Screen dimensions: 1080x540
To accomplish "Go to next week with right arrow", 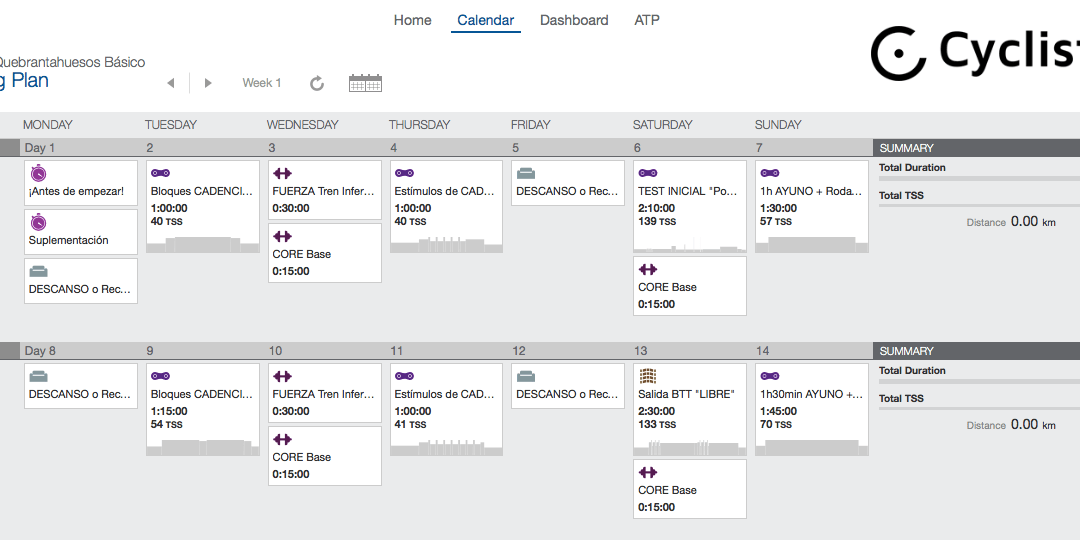I will [208, 83].
